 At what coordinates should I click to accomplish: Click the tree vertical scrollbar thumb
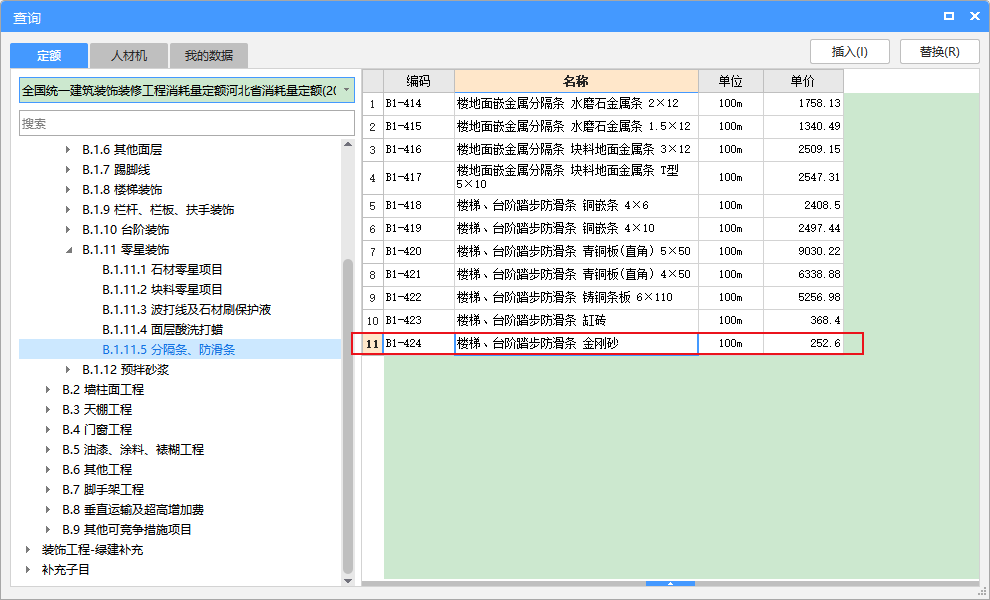point(348,416)
